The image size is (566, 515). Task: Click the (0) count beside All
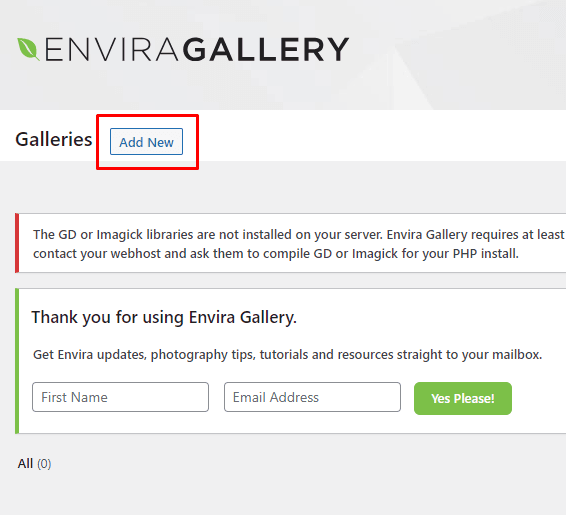pos(44,464)
